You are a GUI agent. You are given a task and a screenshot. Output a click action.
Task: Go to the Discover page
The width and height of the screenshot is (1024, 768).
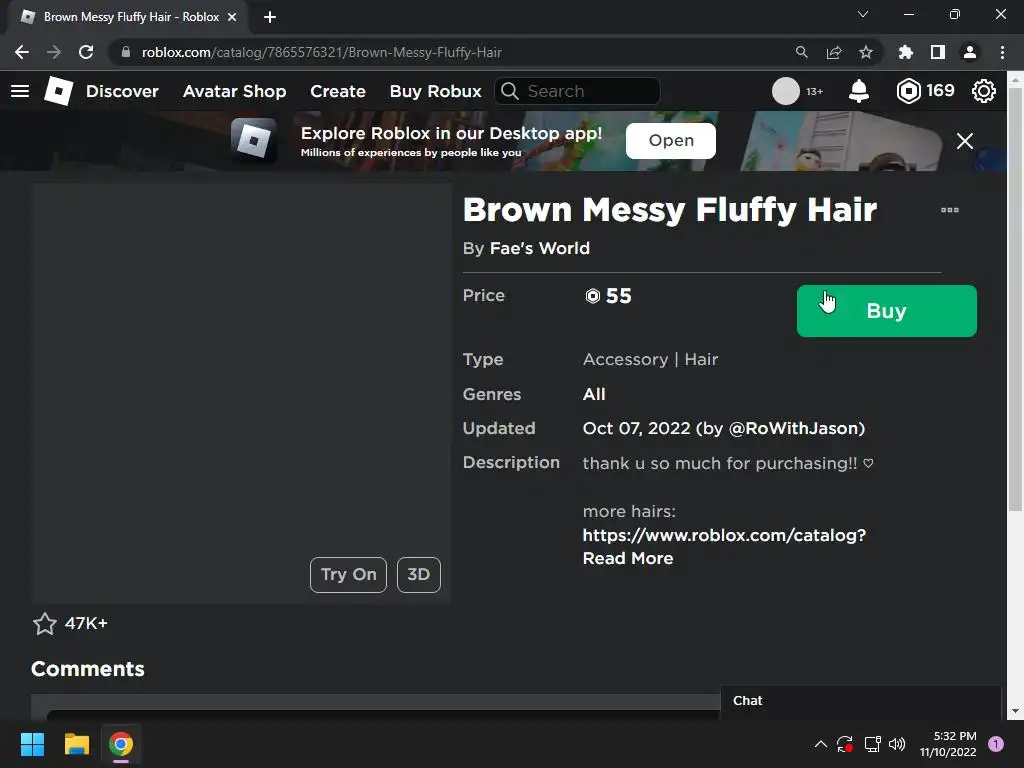[122, 91]
